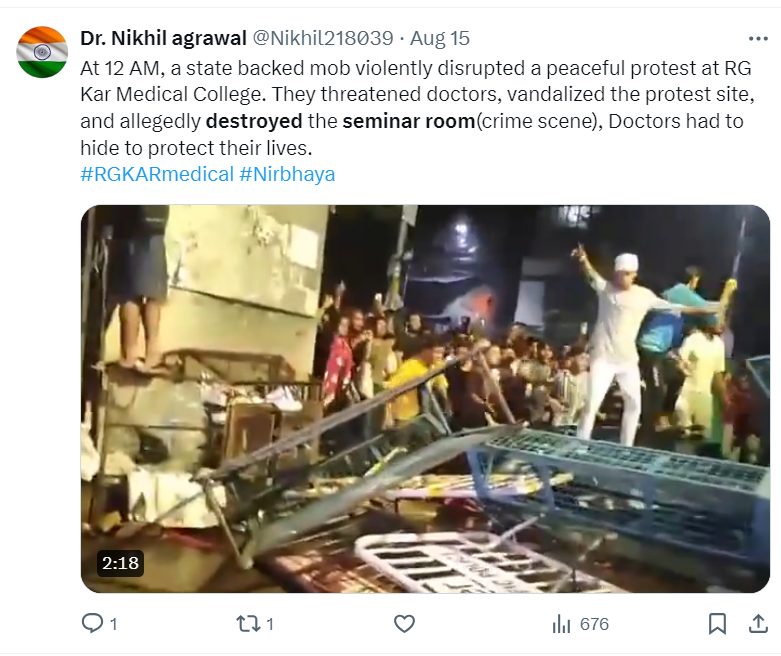
Task: Click the 676 views count
Action: tap(594, 624)
